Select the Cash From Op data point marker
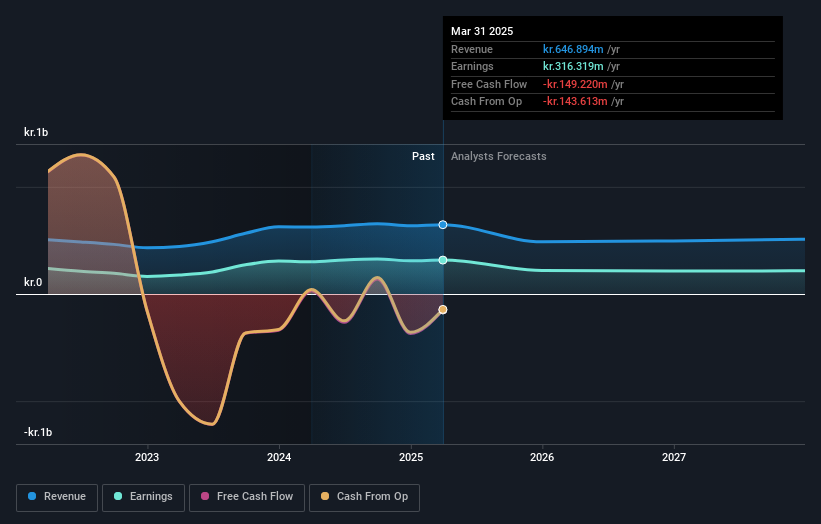Screen dimensions: 821x524 443,310
